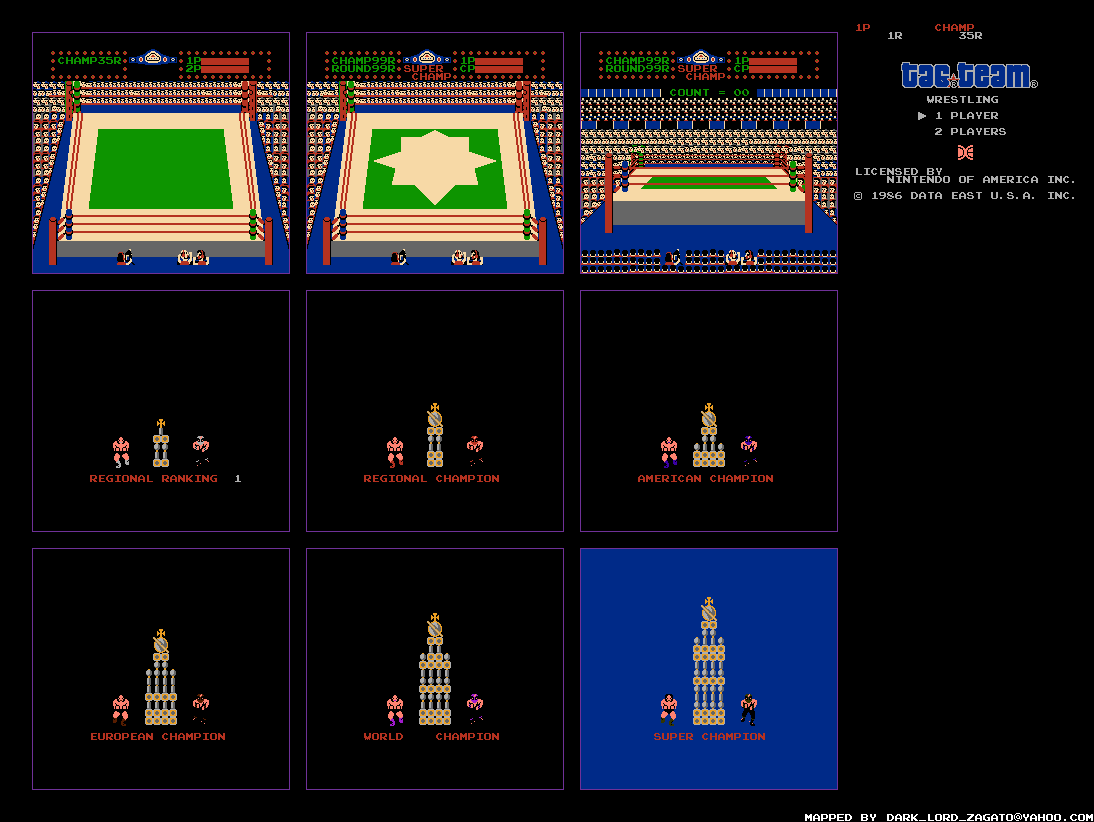Click the mapper email DARK_LORD_ZAGATO@YAHOO.COM
Image resolution: width=1094 pixels, height=822 pixels.
(x=989, y=817)
